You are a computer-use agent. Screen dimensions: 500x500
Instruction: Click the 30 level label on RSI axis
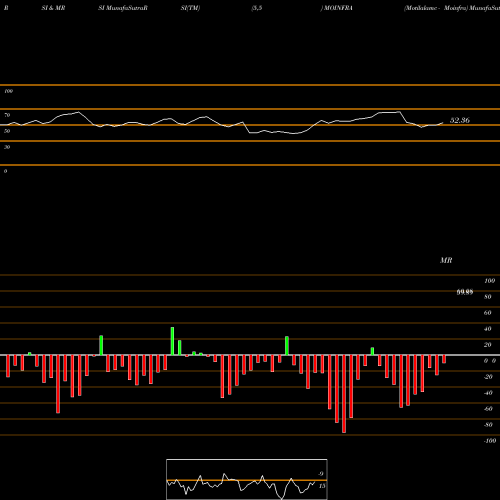7,147
